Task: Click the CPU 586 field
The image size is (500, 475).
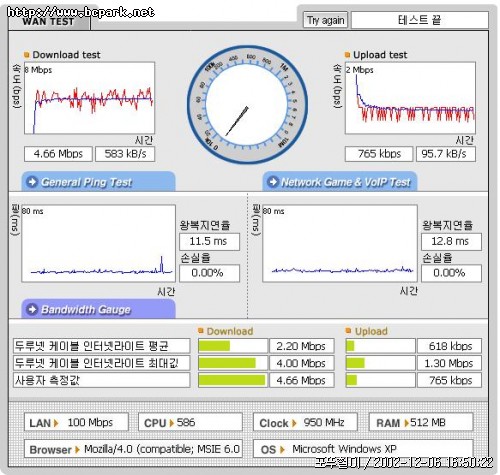Action: (x=190, y=422)
